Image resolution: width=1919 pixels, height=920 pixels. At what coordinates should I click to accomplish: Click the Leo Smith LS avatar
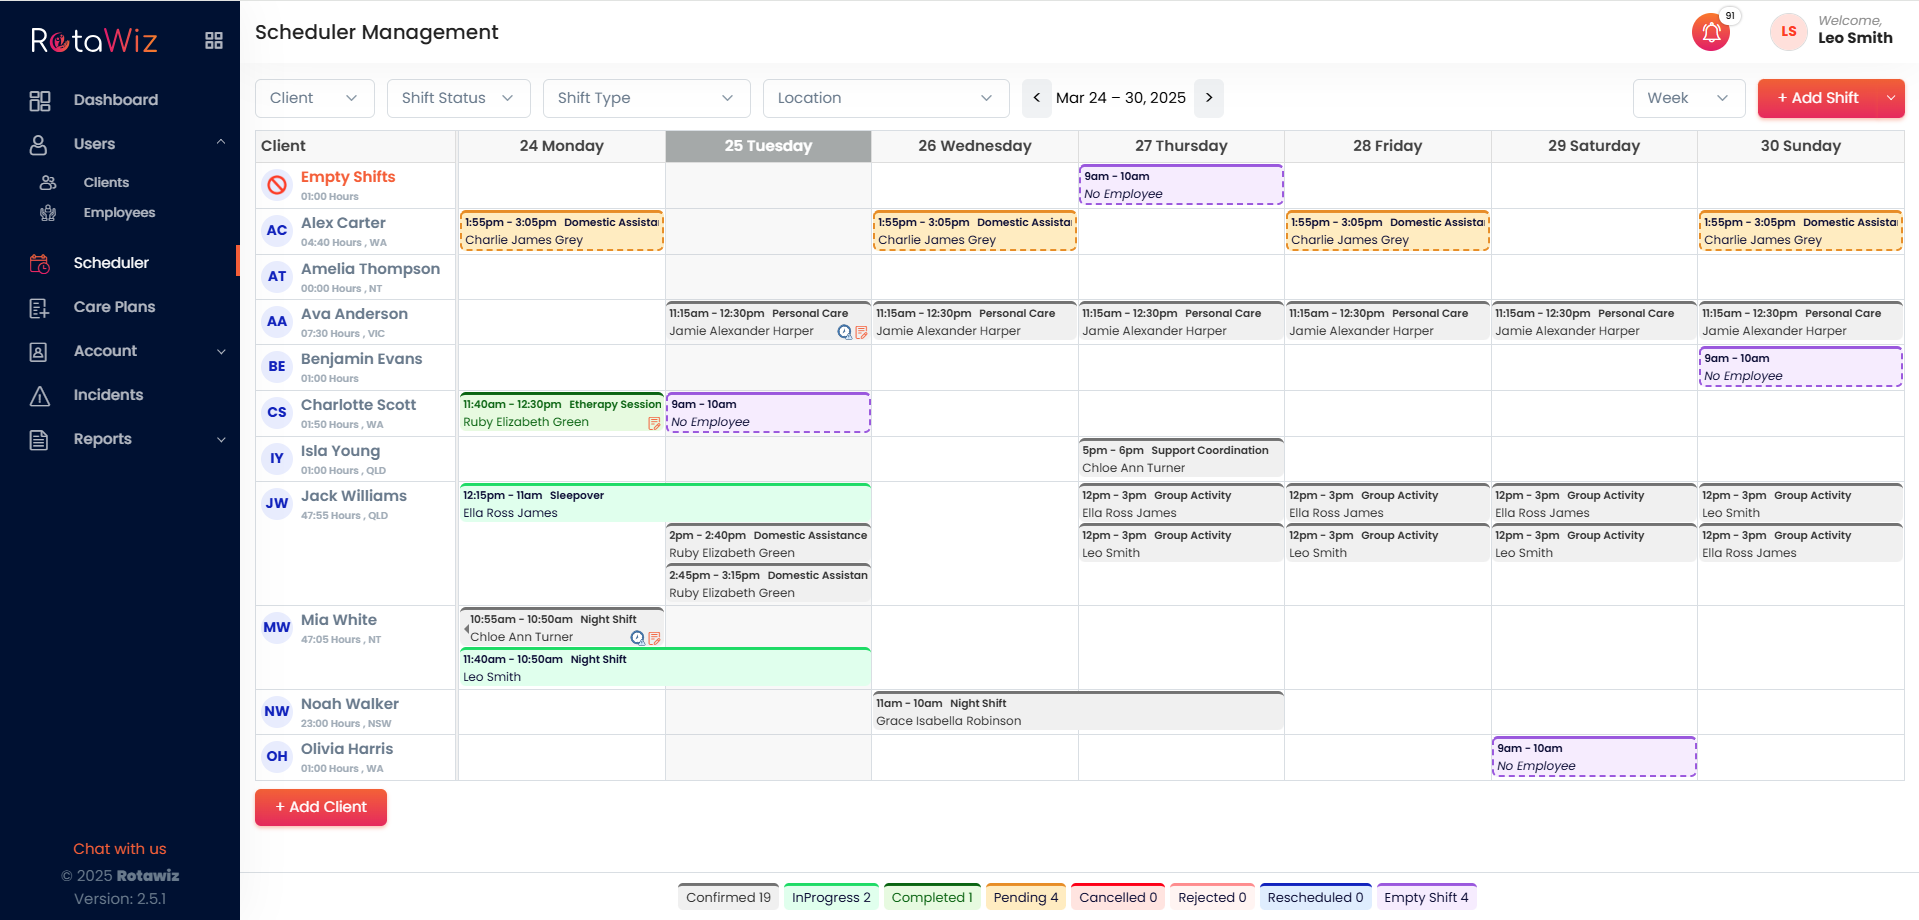pos(1788,32)
